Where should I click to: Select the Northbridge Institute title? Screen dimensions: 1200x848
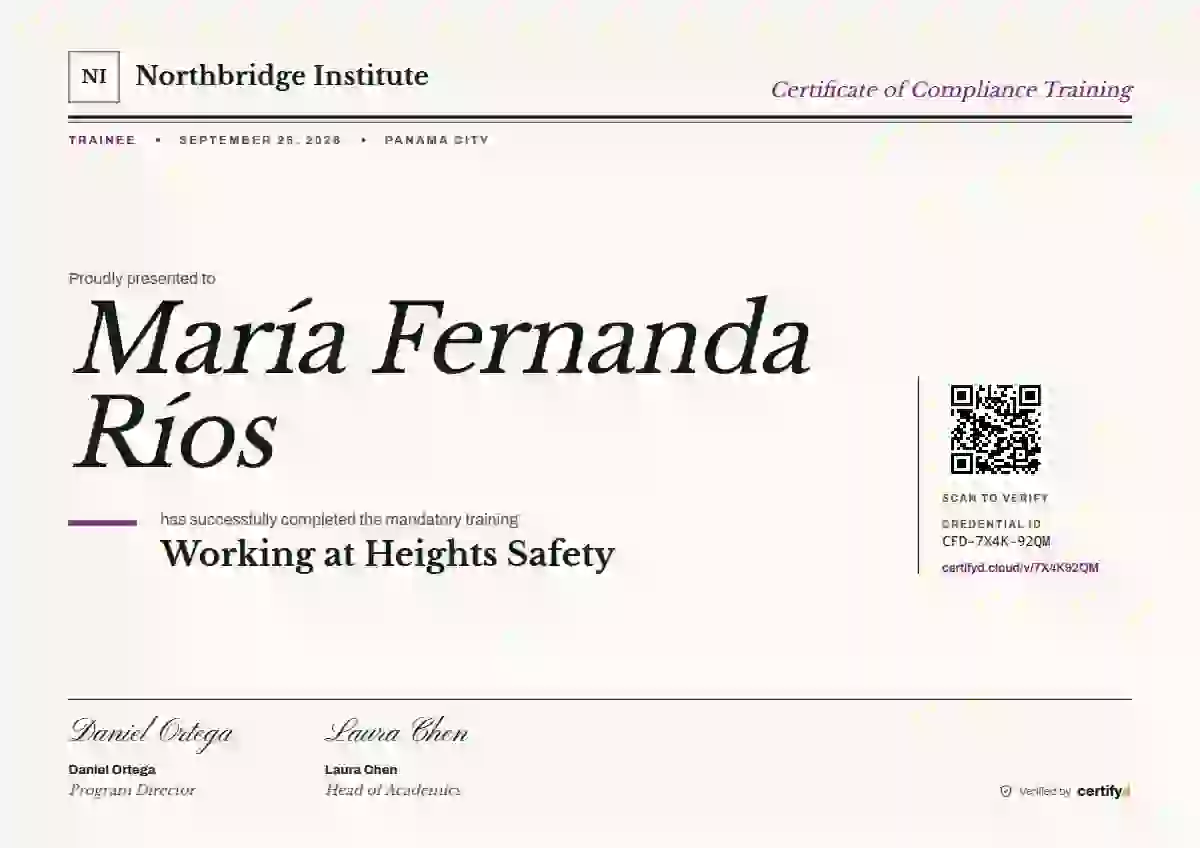282,76
